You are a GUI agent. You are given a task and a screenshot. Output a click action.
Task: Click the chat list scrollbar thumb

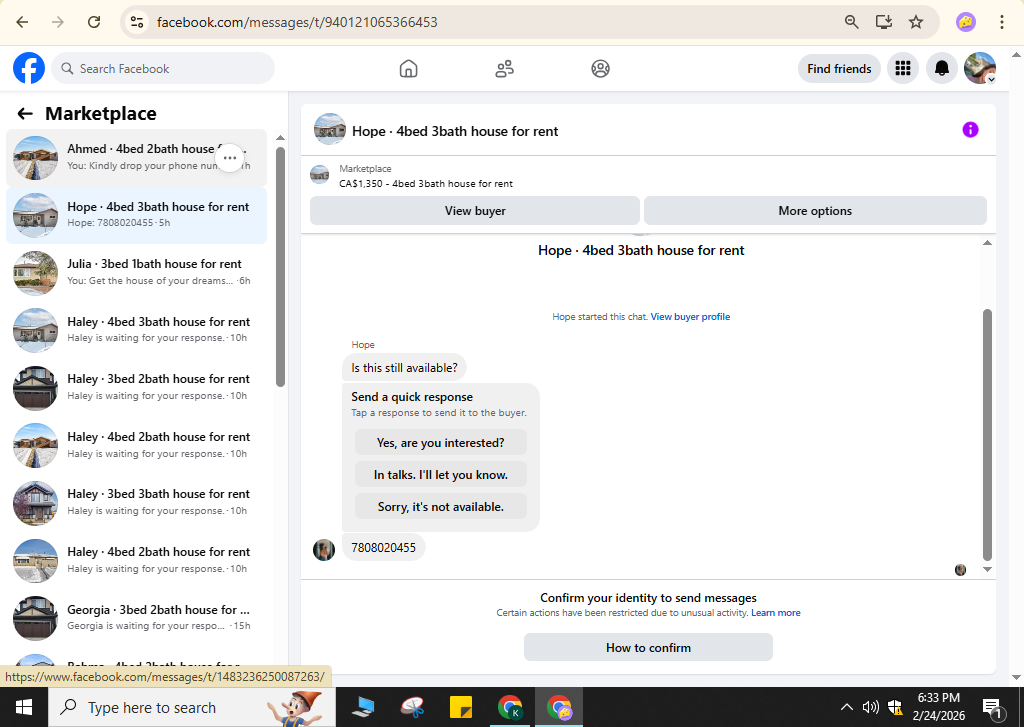click(280, 267)
